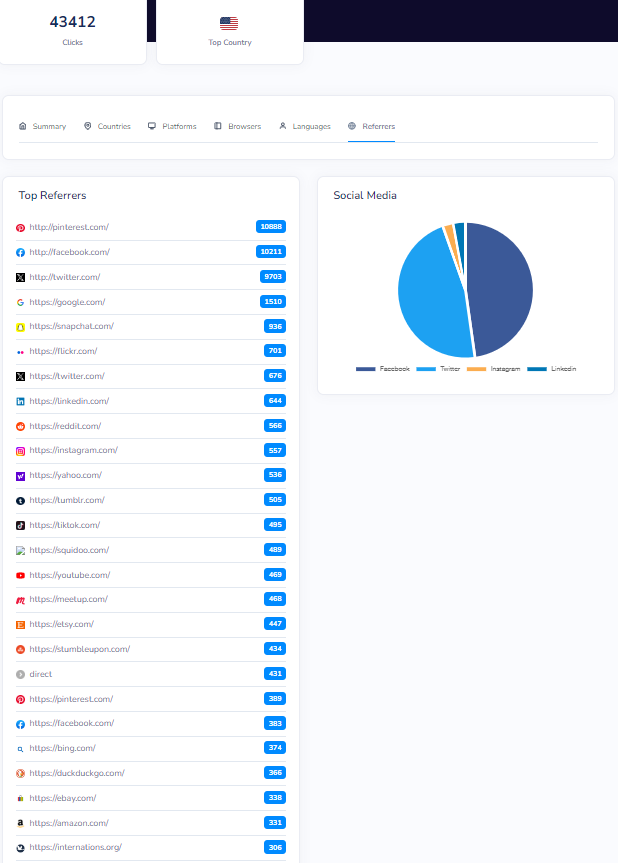Viewport: 618px width, 863px height.
Task: Click the Yahoo icon
Action: pos(20,476)
